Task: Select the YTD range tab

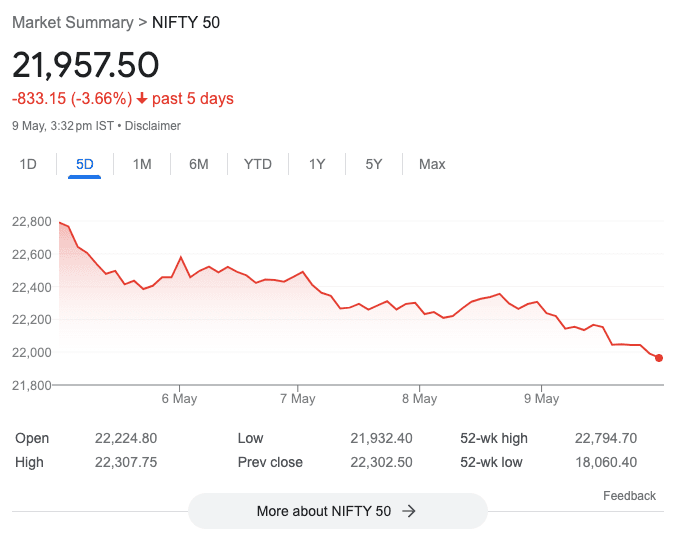Action: coord(258,164)
